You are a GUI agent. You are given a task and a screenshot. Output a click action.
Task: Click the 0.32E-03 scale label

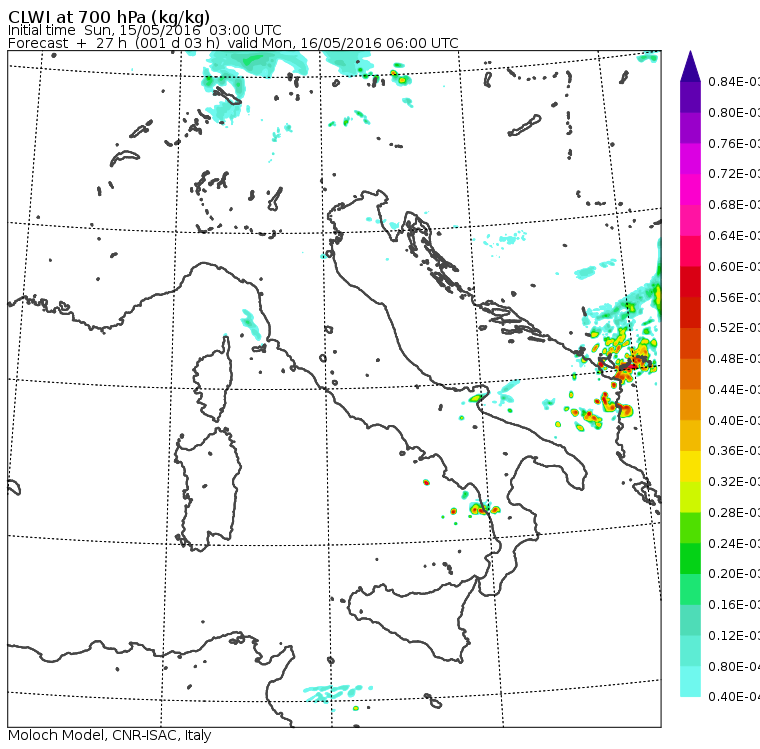tap(734, 481)
